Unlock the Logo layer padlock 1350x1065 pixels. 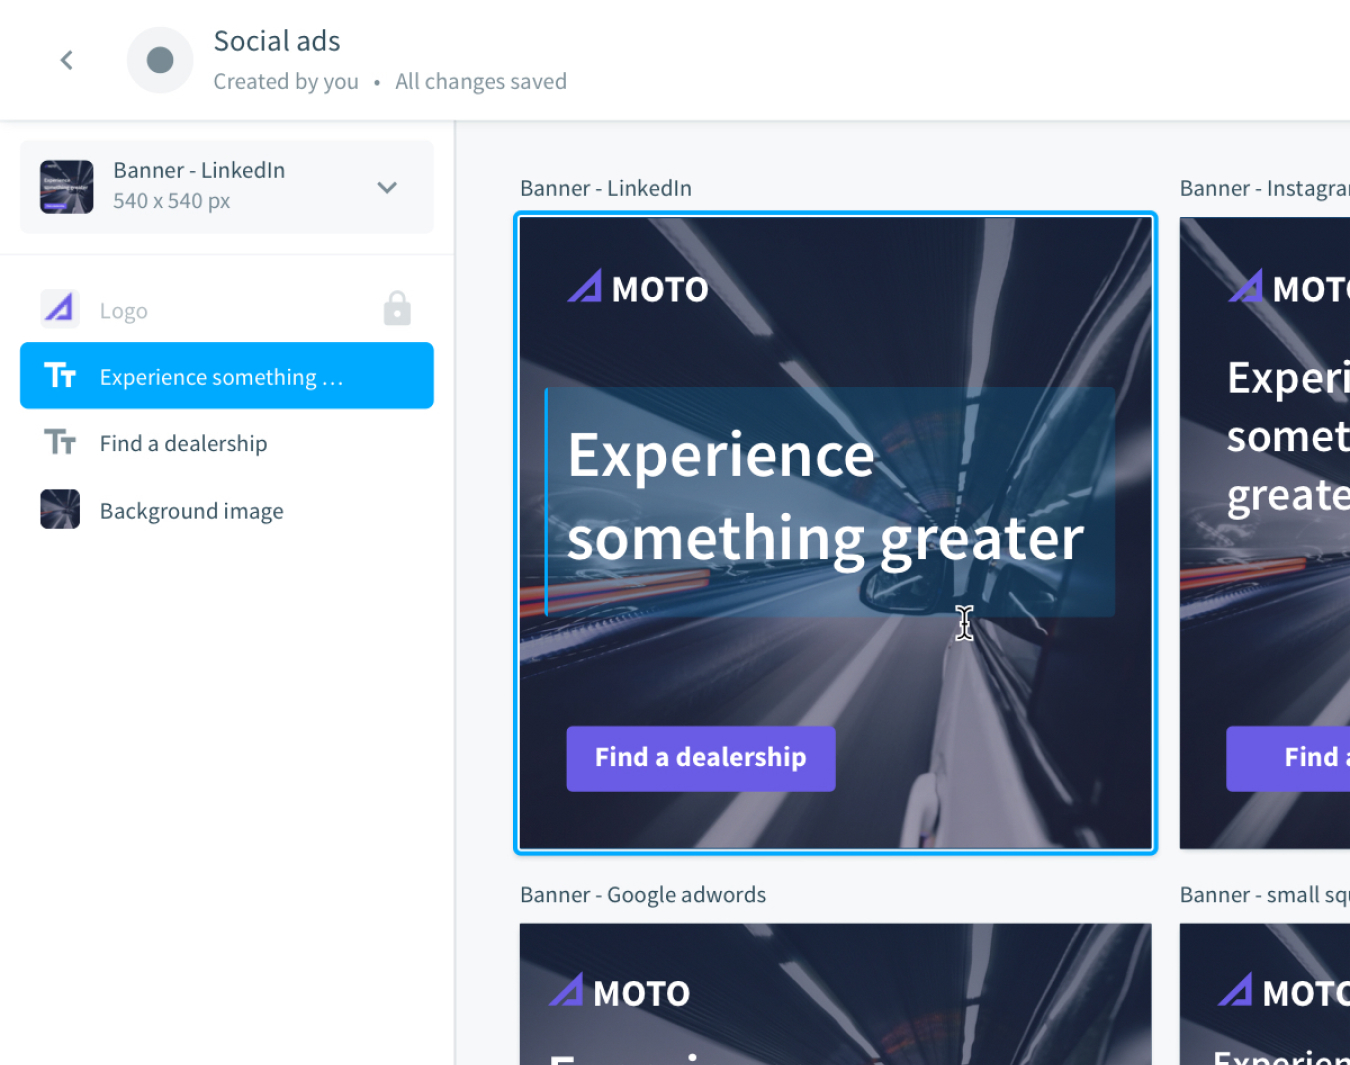click(x=397, y=309)
